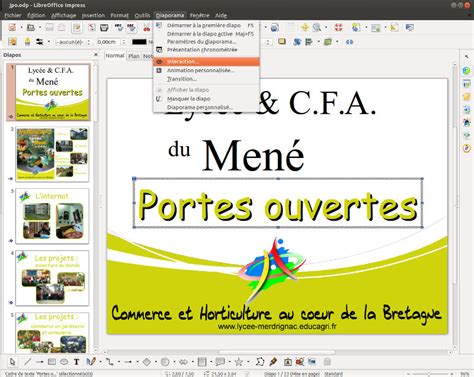Expand the New document dropdown arrow

(x=21, y=28)
